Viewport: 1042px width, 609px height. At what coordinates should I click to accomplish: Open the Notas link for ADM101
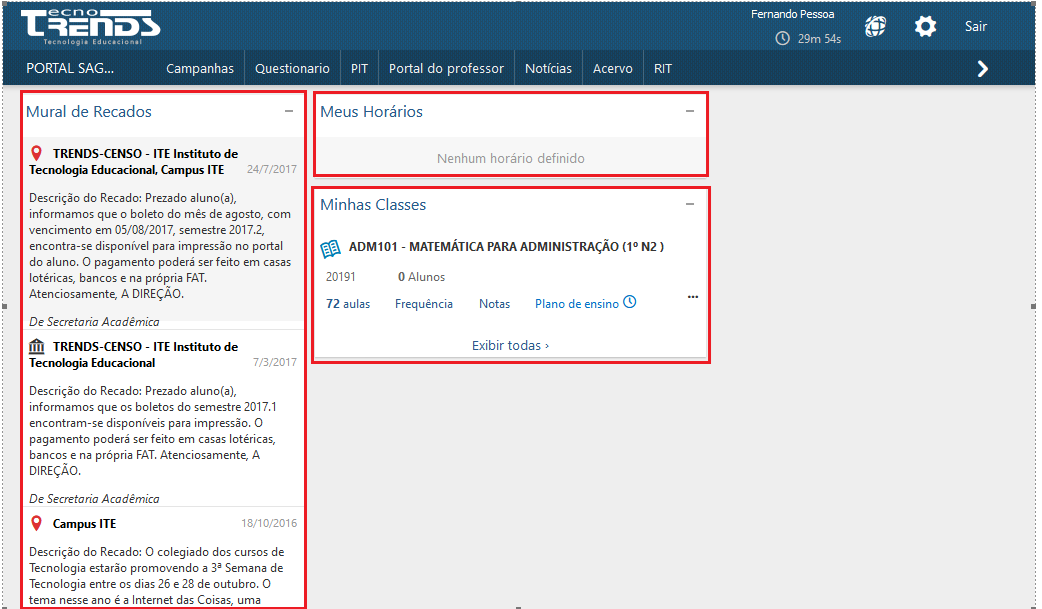pos(494,304)
